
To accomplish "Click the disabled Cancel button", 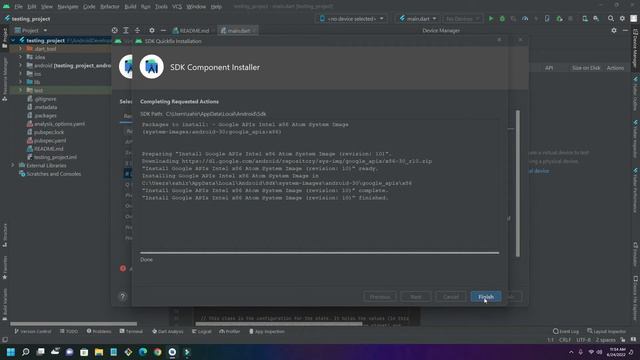I will click(451, 297).
